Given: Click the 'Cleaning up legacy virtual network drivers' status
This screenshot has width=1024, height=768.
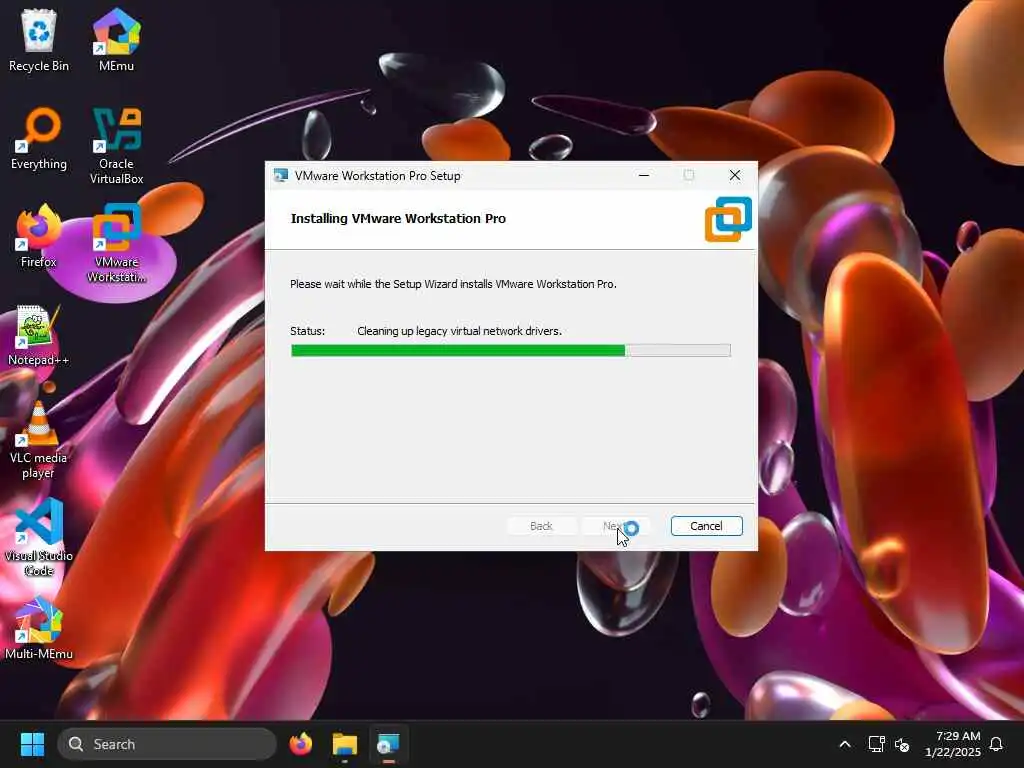Looking at the screenshot, I should click(459, 331).
